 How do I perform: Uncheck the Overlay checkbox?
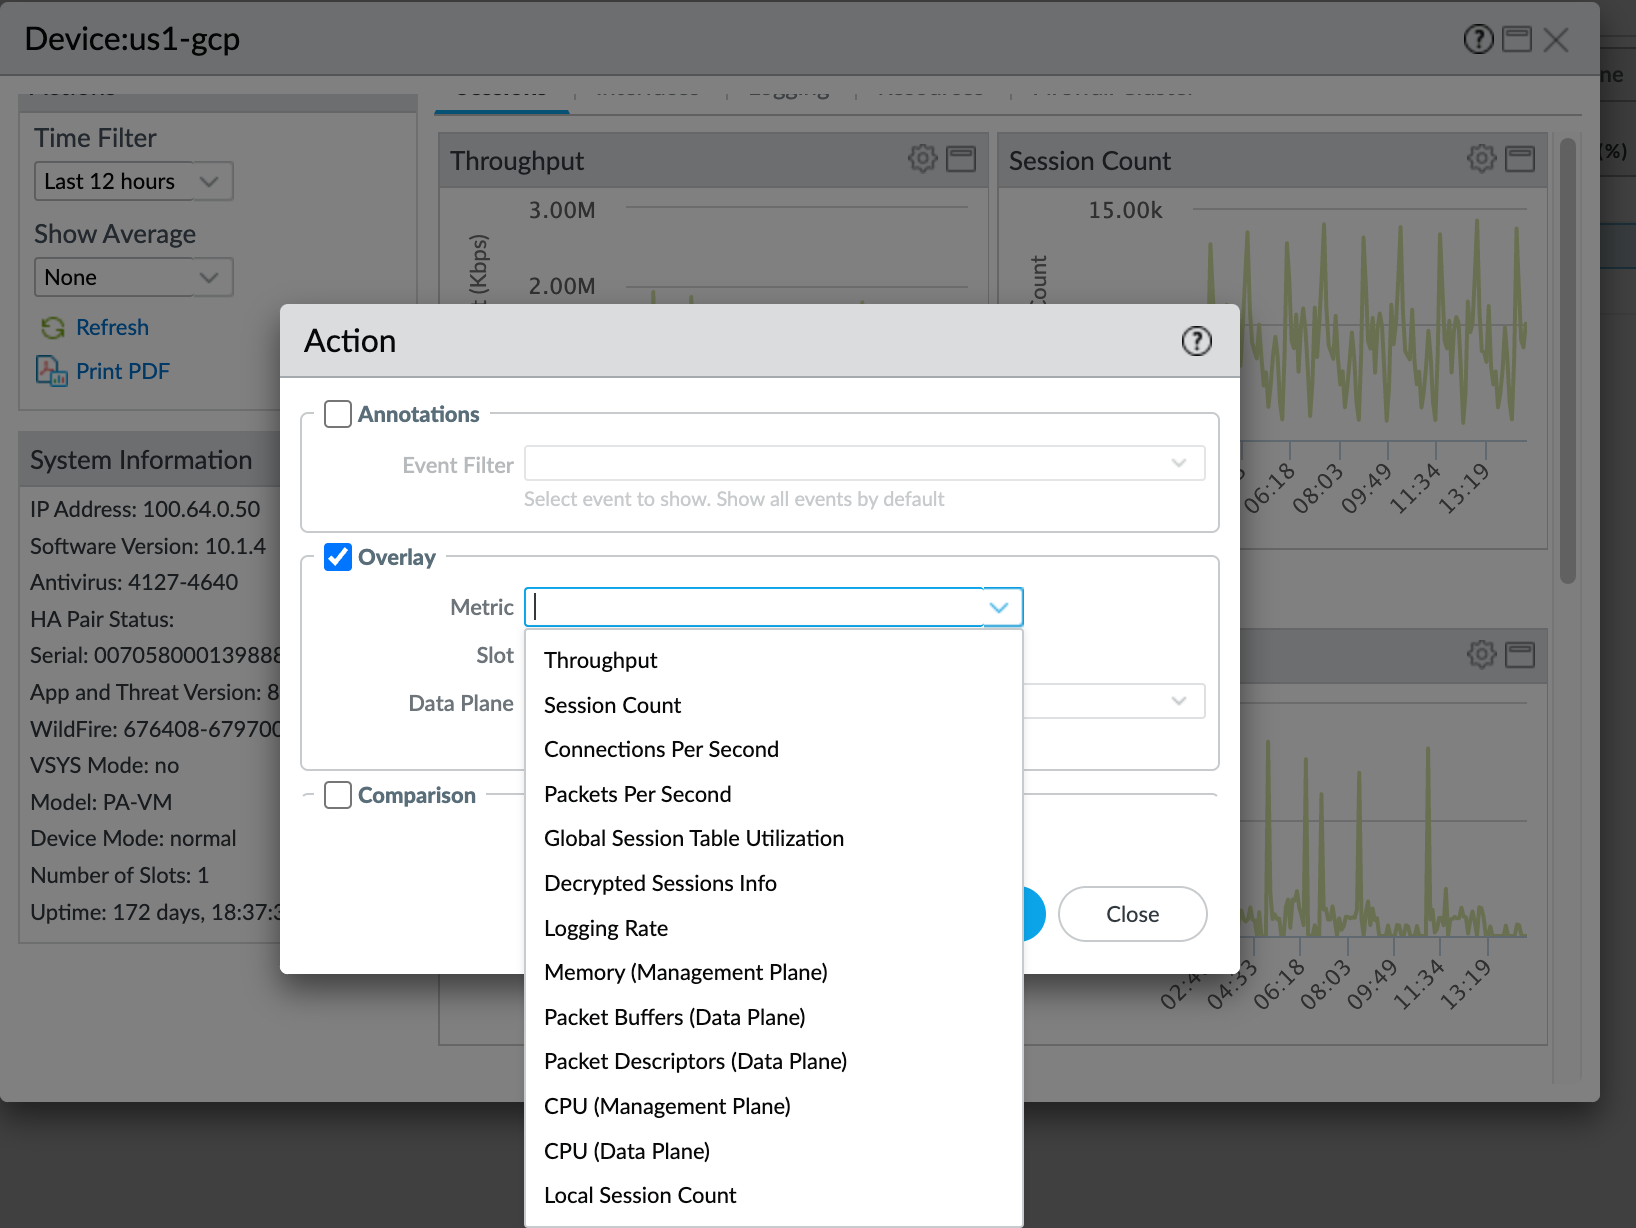[338, 557]
